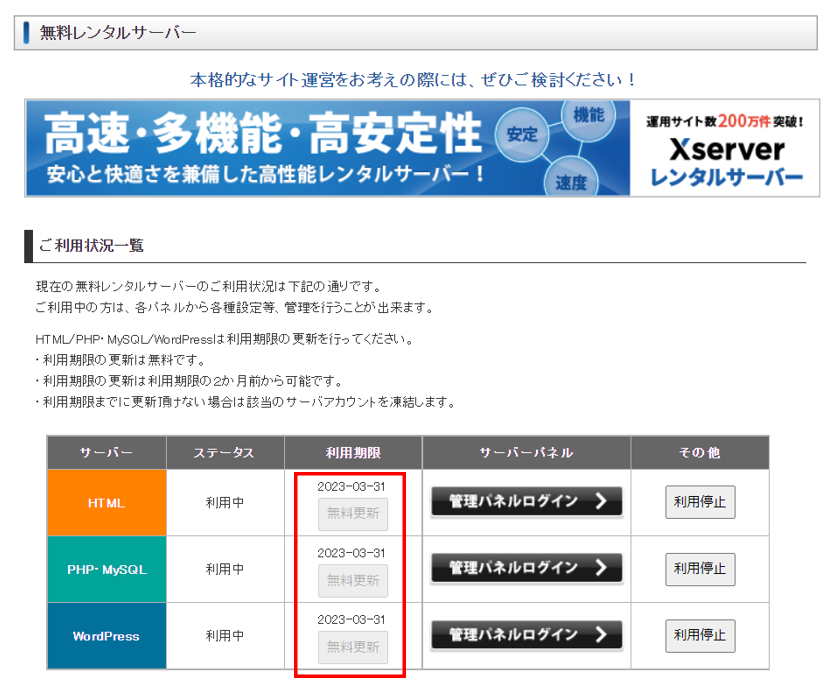Open 管理パネルログイン for the PHP・MySQL server
Screen dimensions: 836x692
(526, 568)
